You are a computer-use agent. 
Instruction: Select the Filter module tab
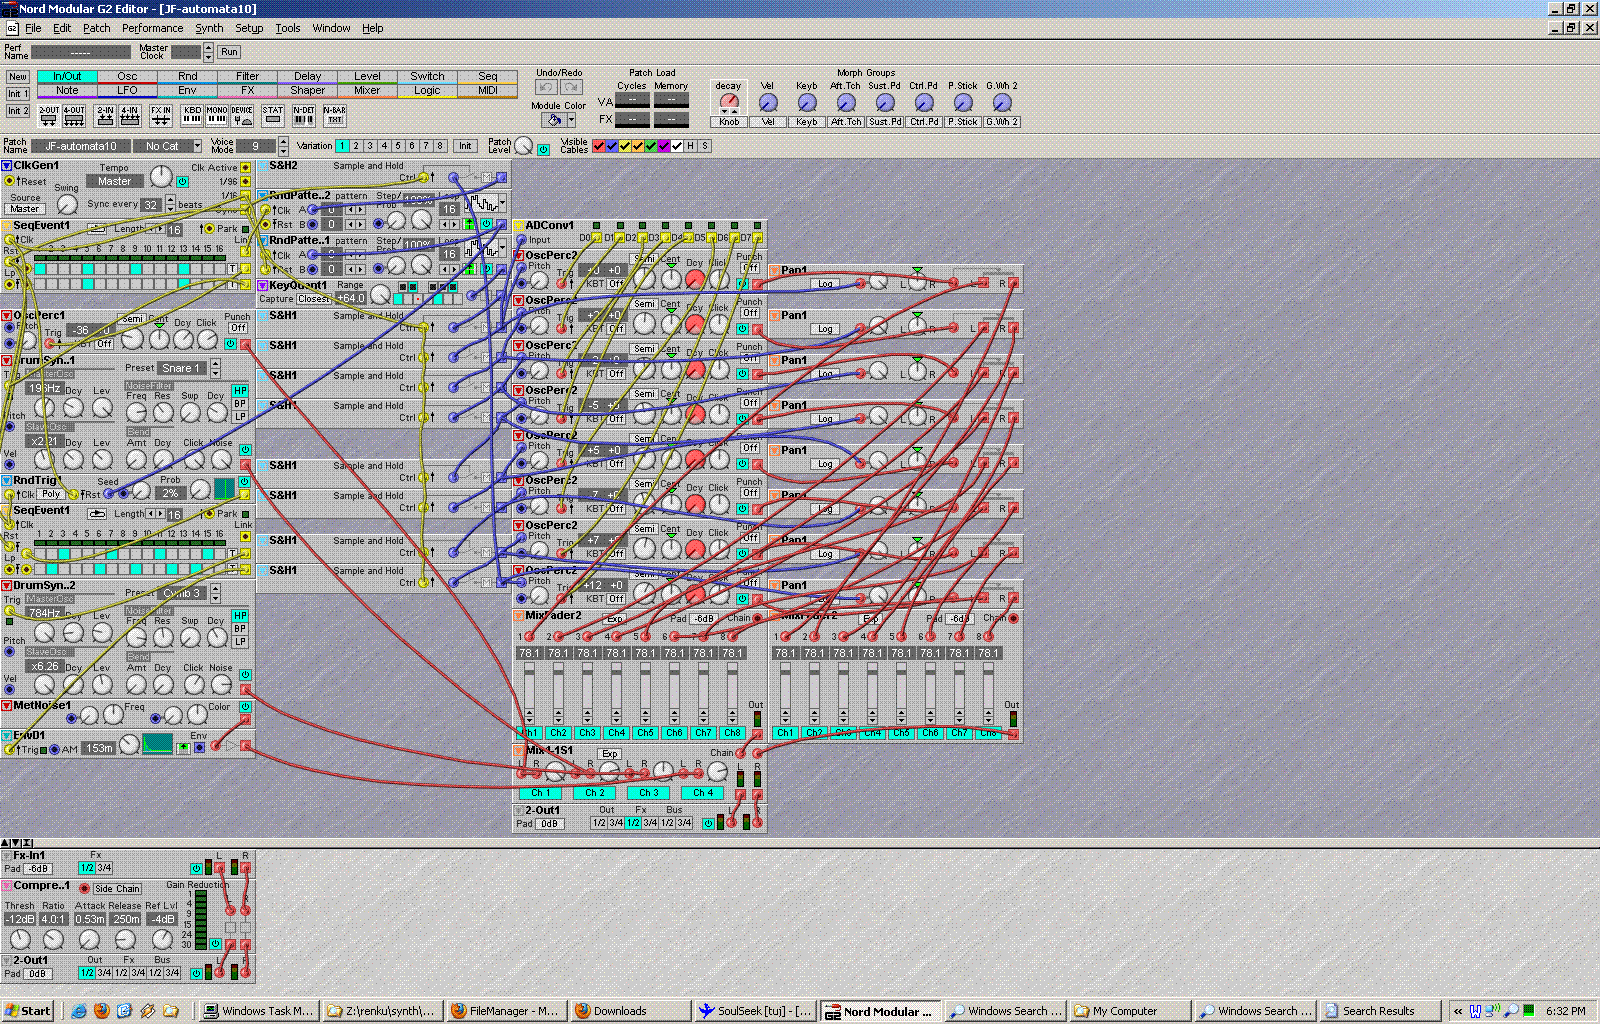coord(247,76)
